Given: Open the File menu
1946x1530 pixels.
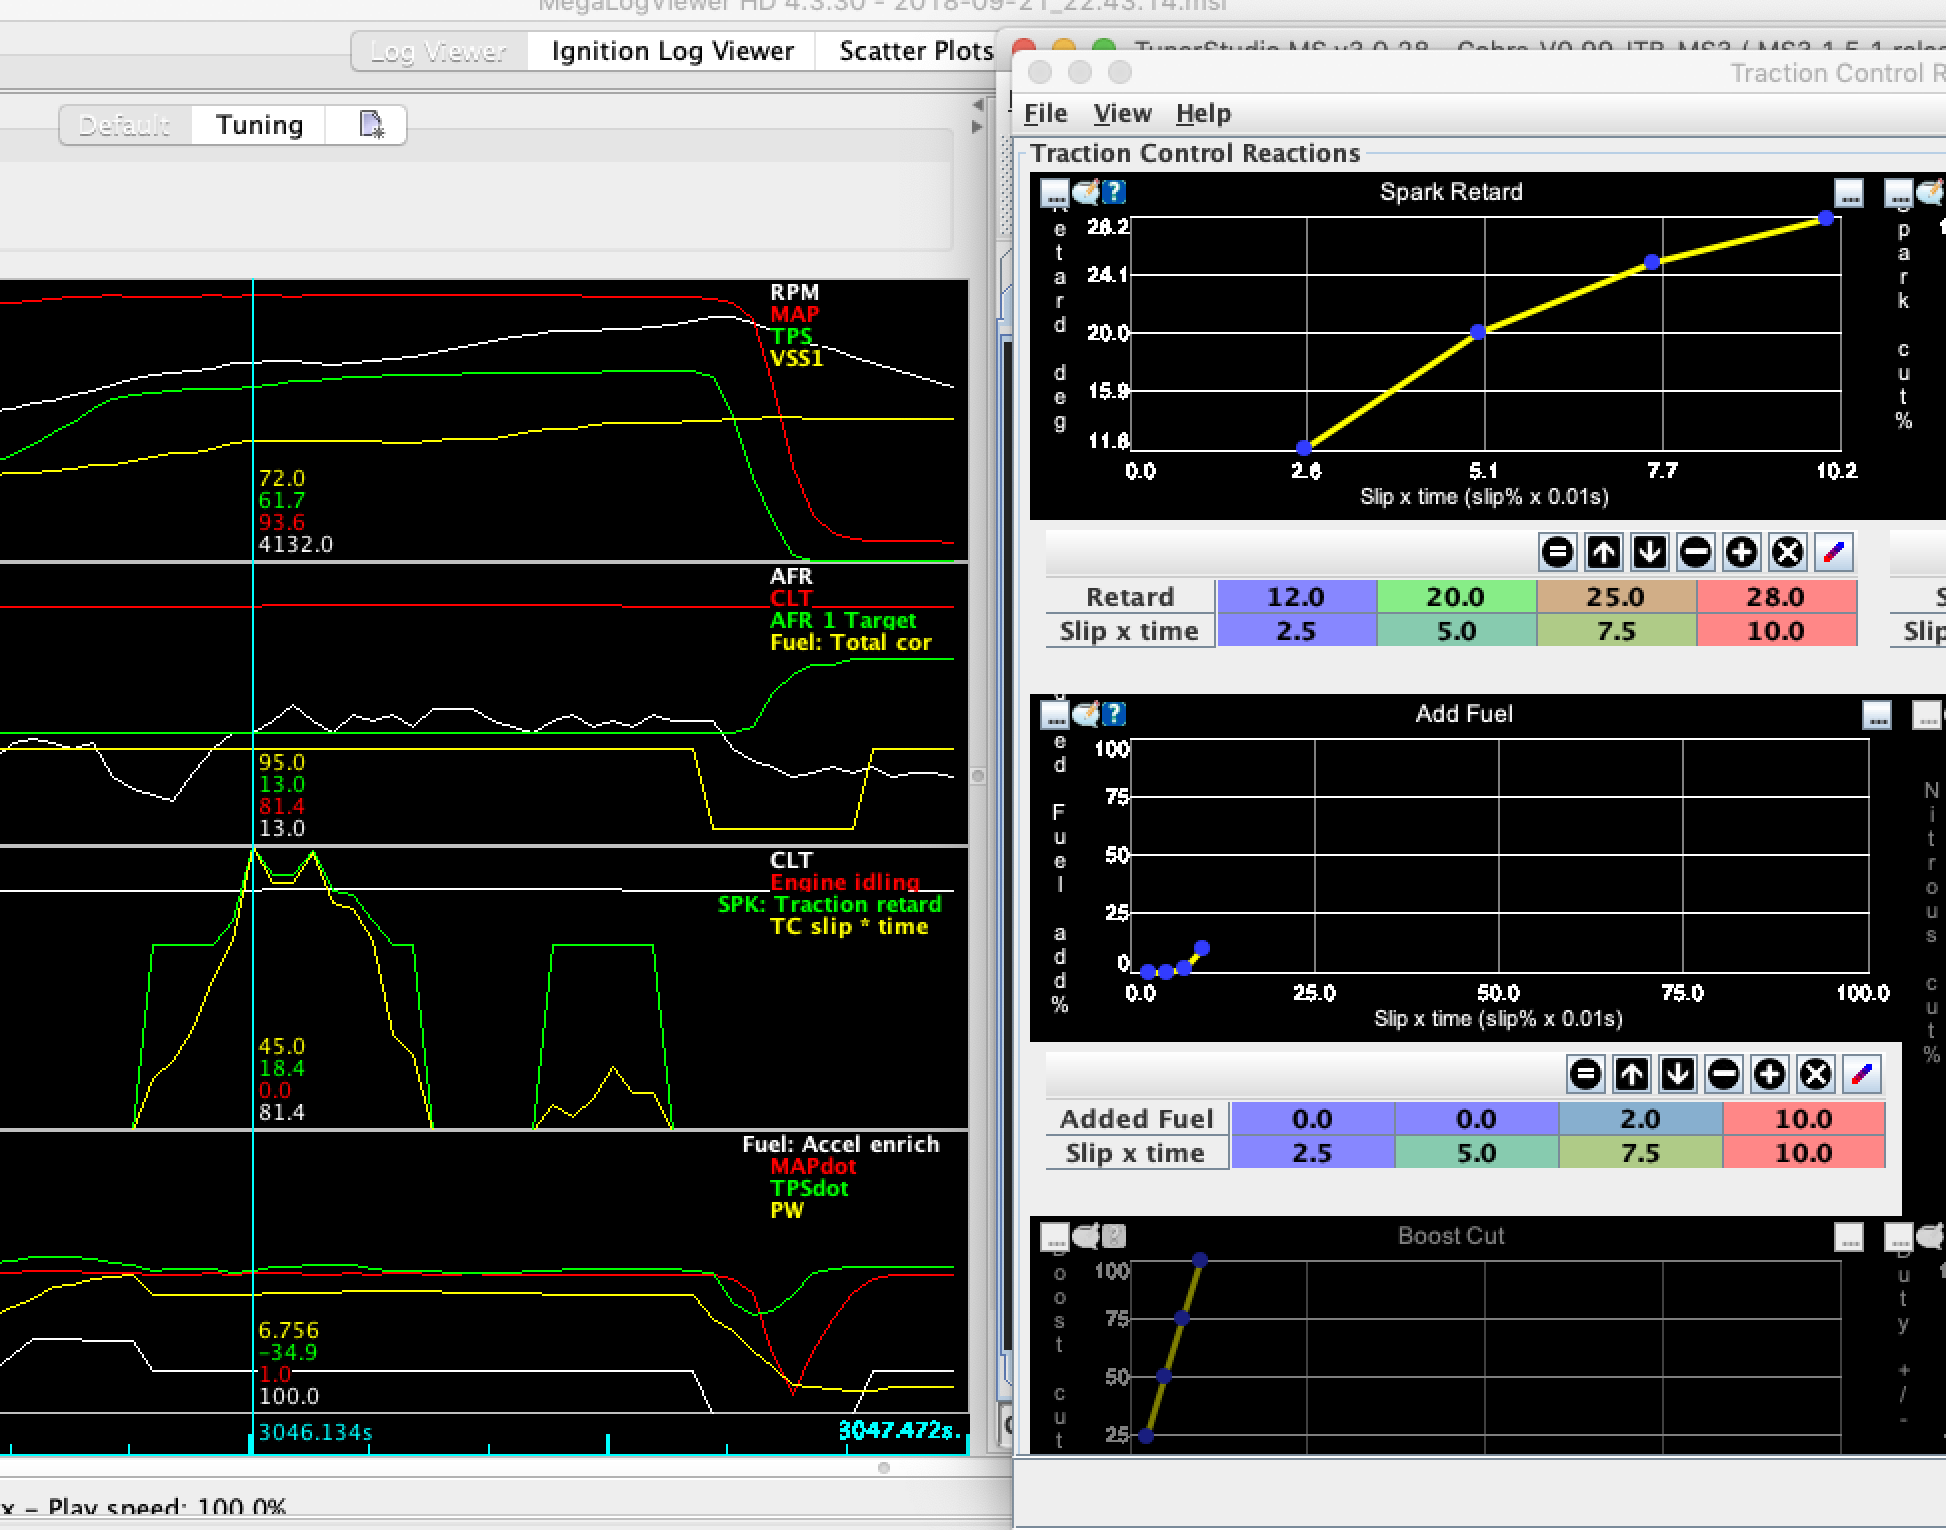Looking at the screenshot, I should coord(1046,113).
